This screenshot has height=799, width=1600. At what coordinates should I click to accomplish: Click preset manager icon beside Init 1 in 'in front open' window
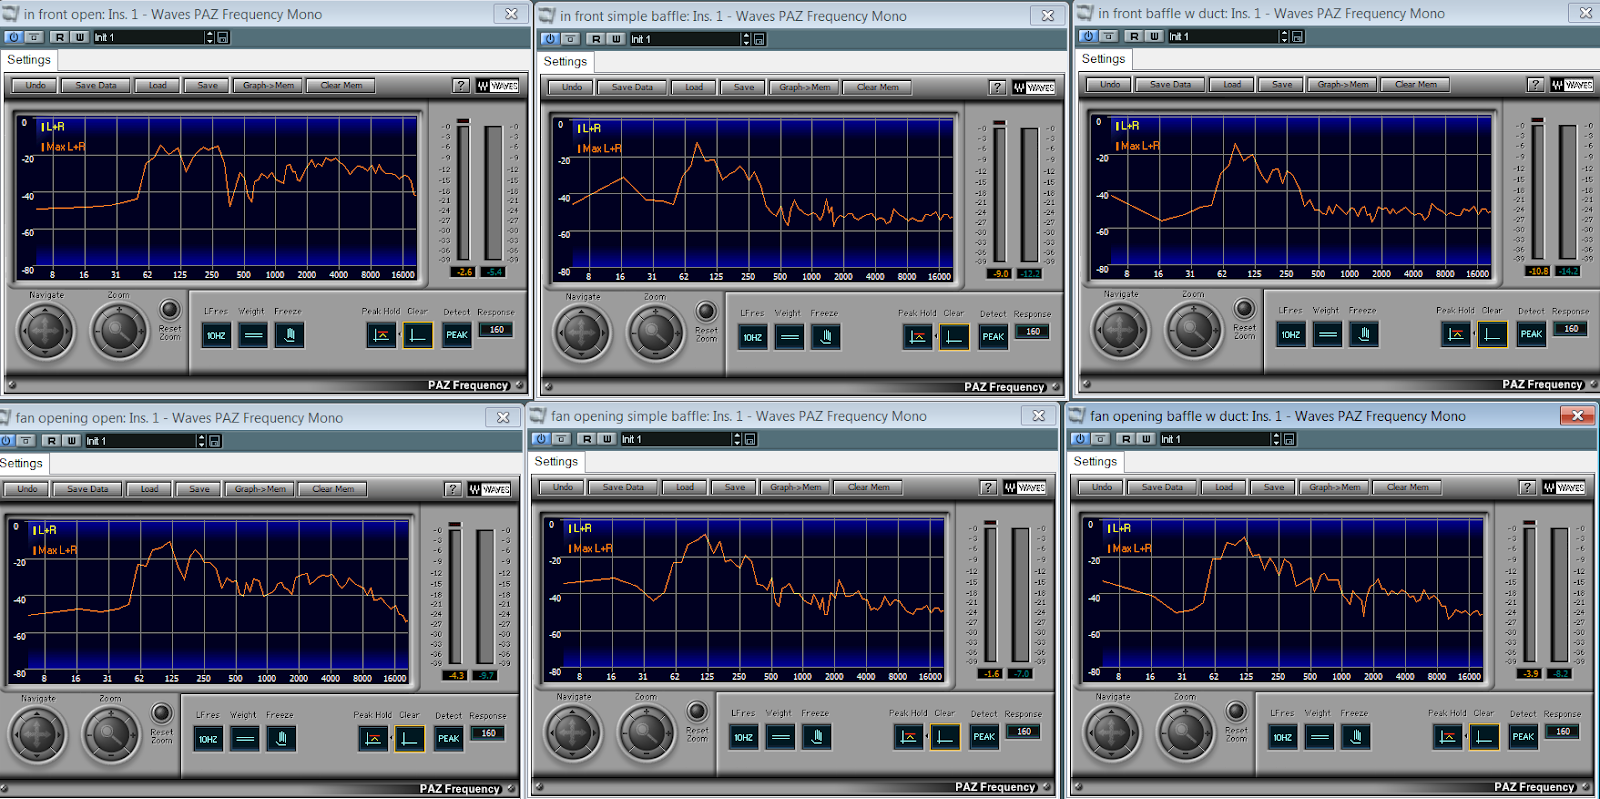(223, 37)
